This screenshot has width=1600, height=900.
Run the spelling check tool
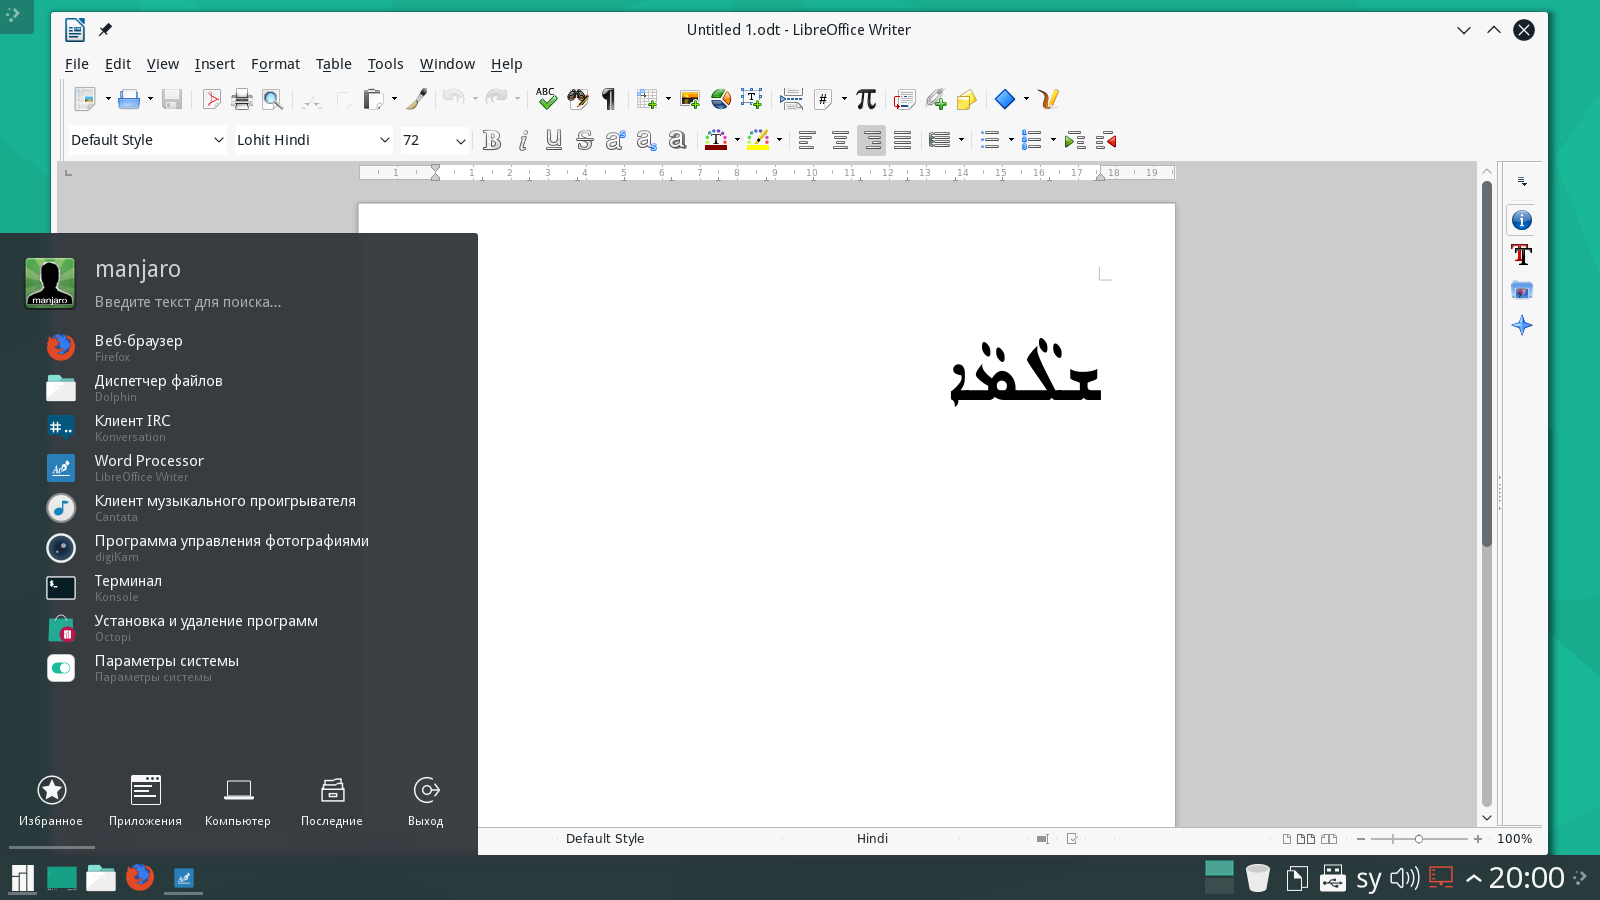[546, 99]
